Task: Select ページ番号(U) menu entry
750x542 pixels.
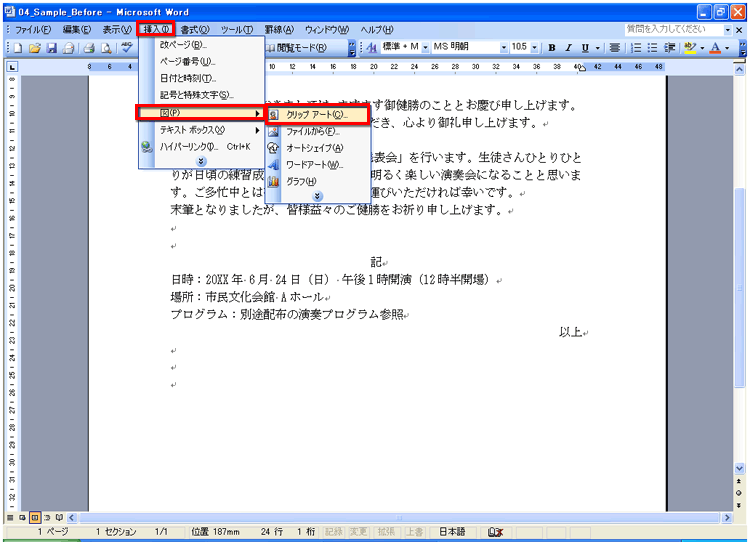Action: 201,62
